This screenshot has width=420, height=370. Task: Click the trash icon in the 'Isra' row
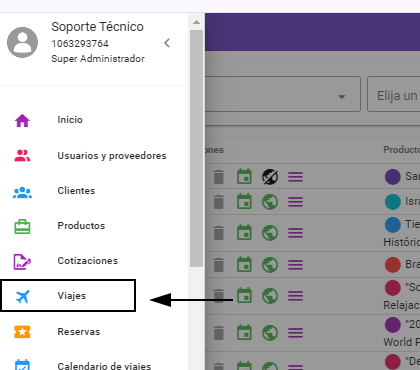click(x=219, y=202)
